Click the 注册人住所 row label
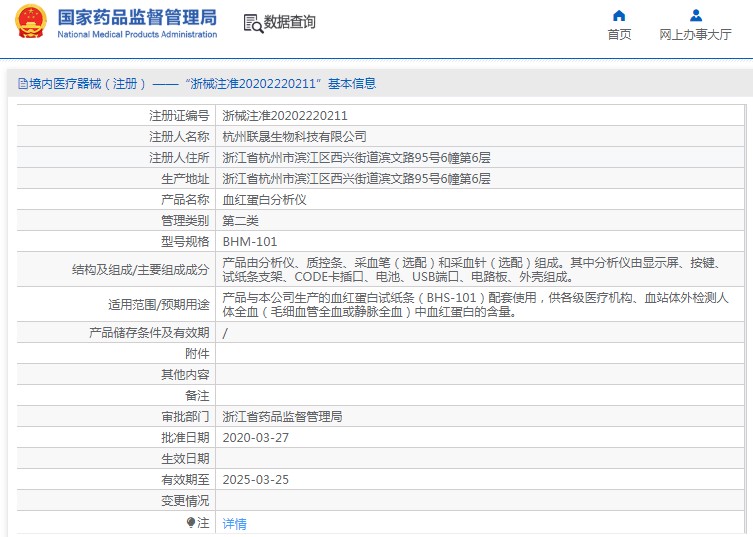 179,158
